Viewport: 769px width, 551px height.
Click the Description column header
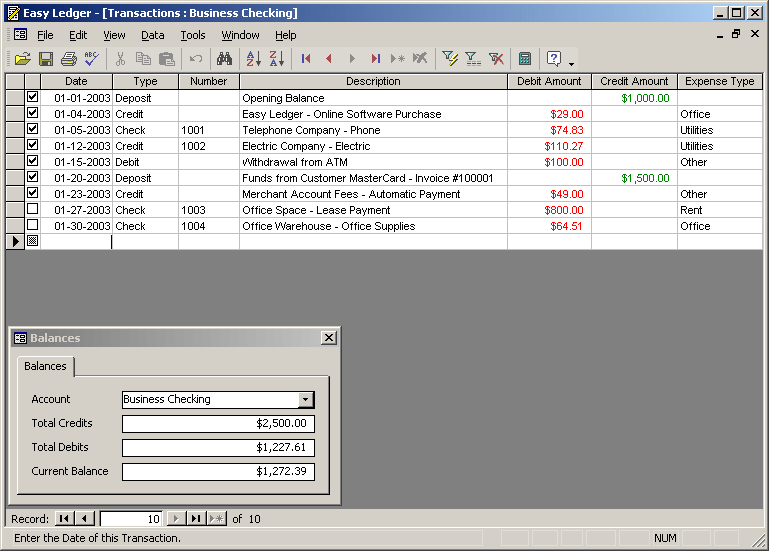(373, 81)
